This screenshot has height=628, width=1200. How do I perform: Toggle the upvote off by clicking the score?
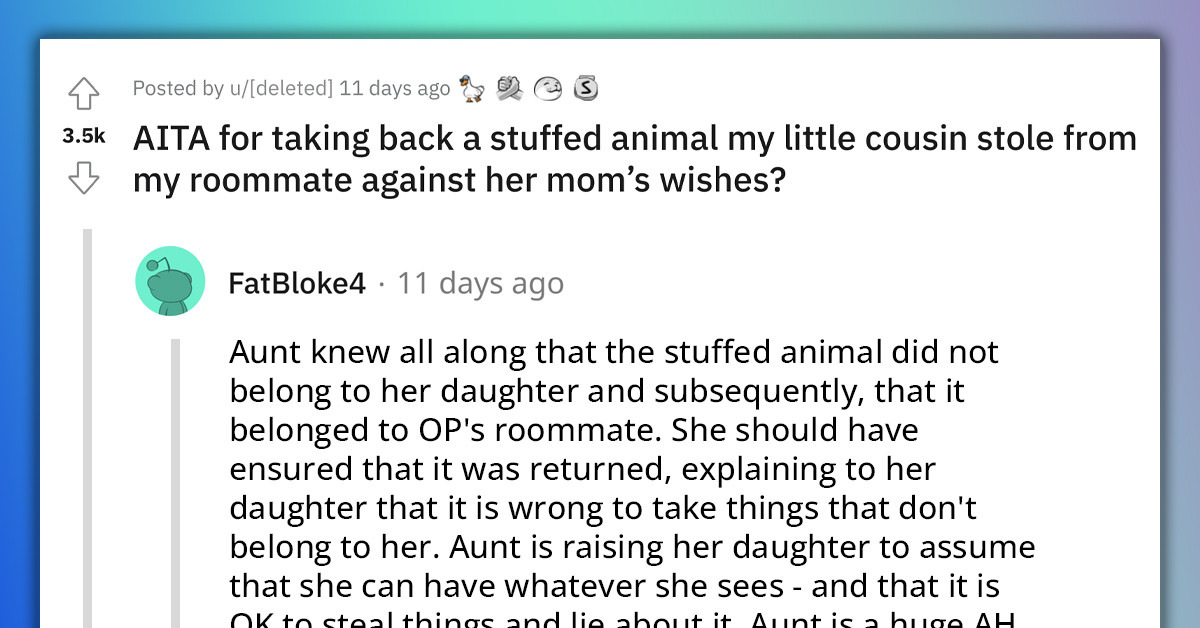pos(84,134)
